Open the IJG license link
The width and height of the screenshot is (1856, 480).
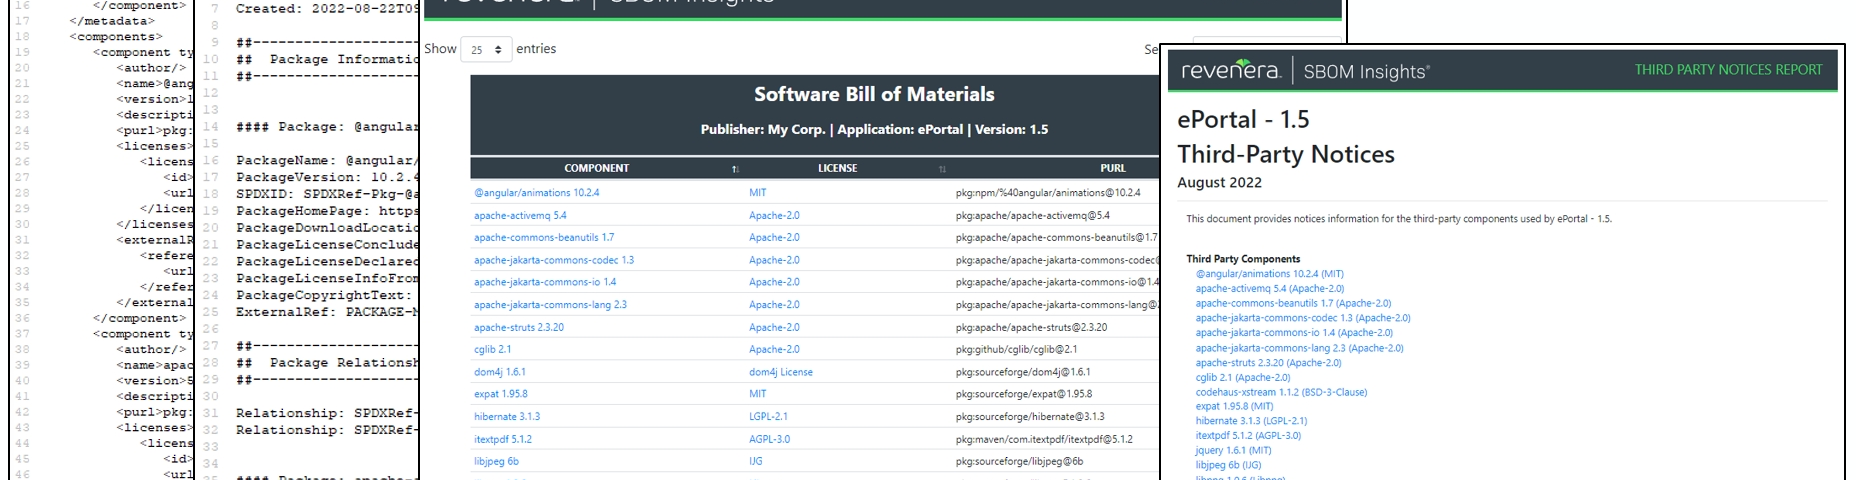(756, 462)
